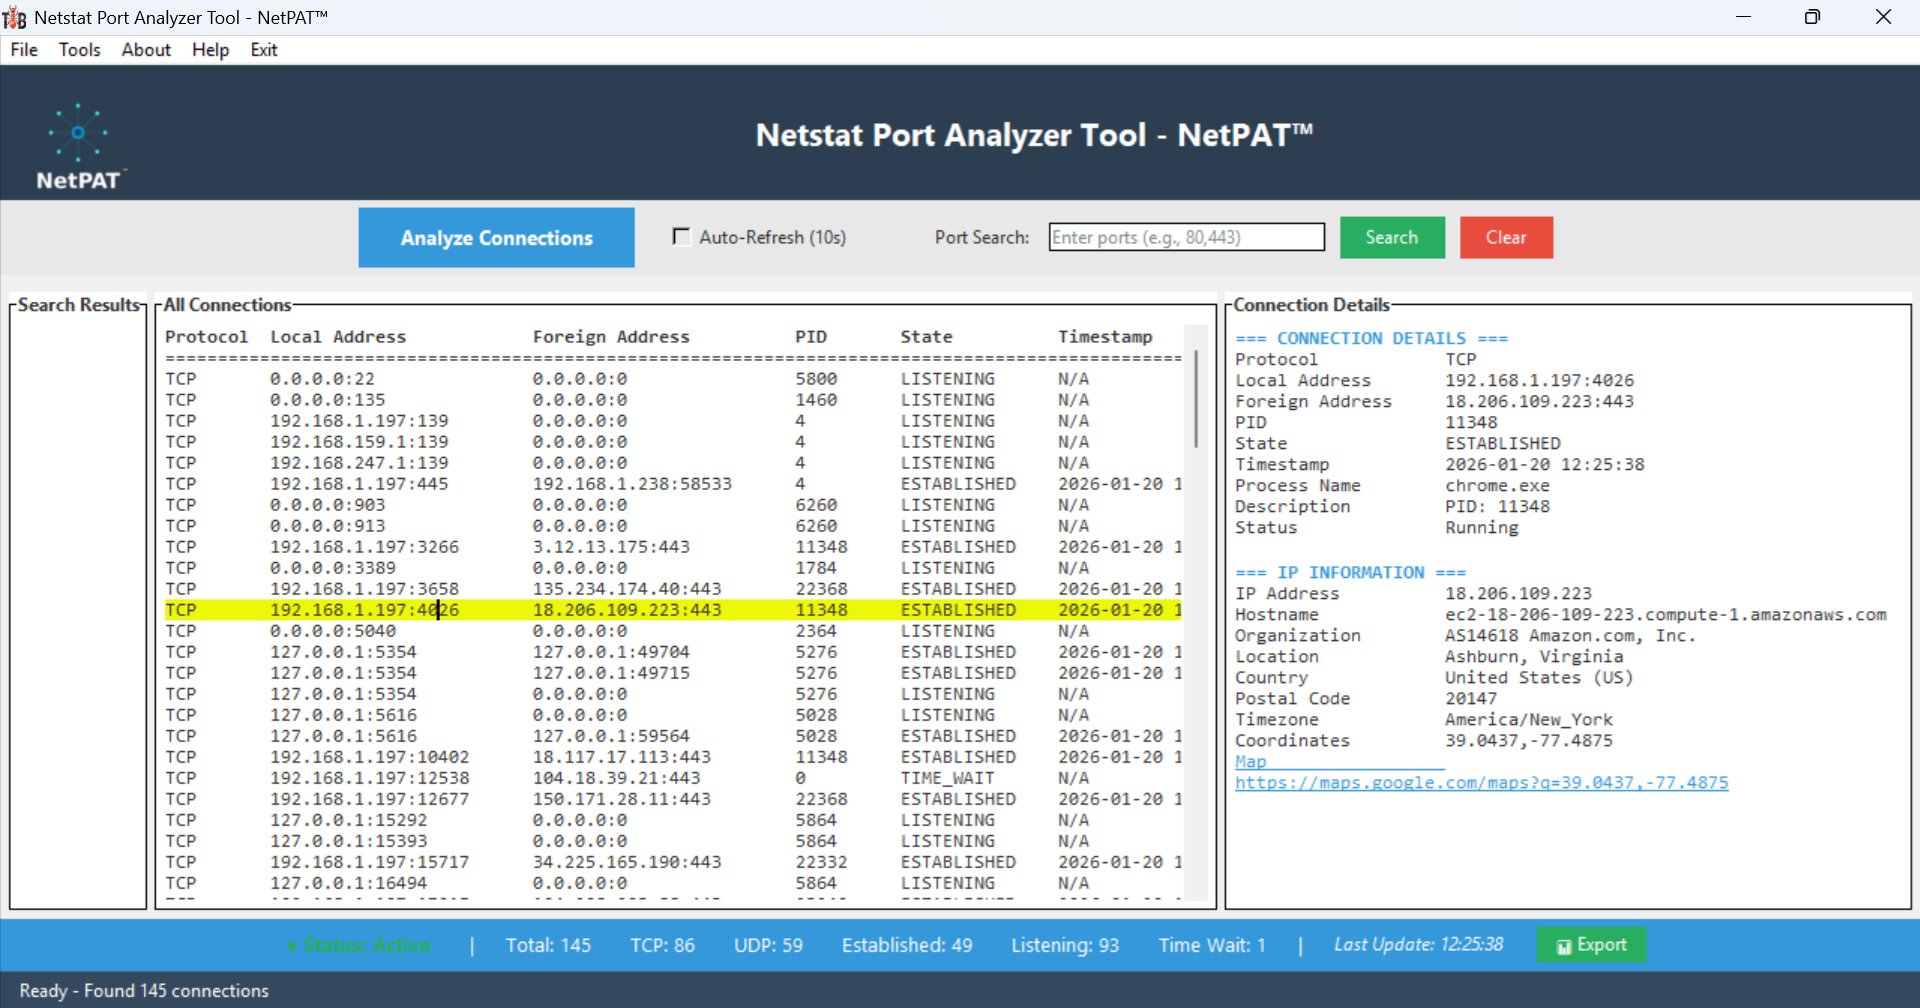The height and width of the screenshot is (1008, 1920).
Task: Click the app icon in title bar
Action: coord(14,17)
